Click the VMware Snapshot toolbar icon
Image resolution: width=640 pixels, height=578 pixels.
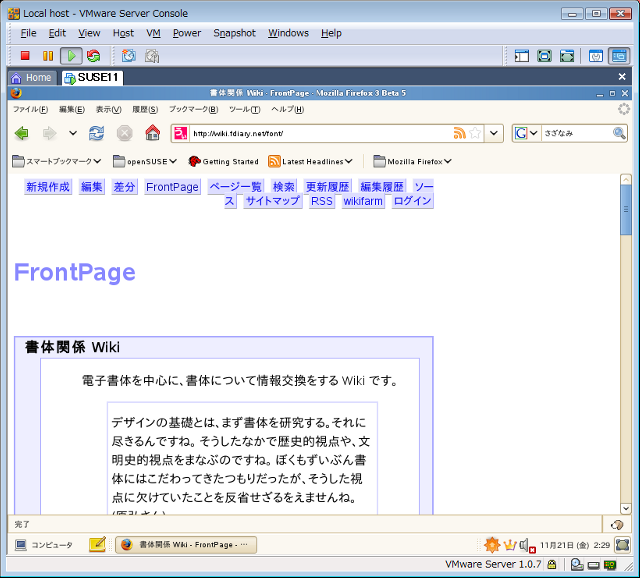click(128, 56)
